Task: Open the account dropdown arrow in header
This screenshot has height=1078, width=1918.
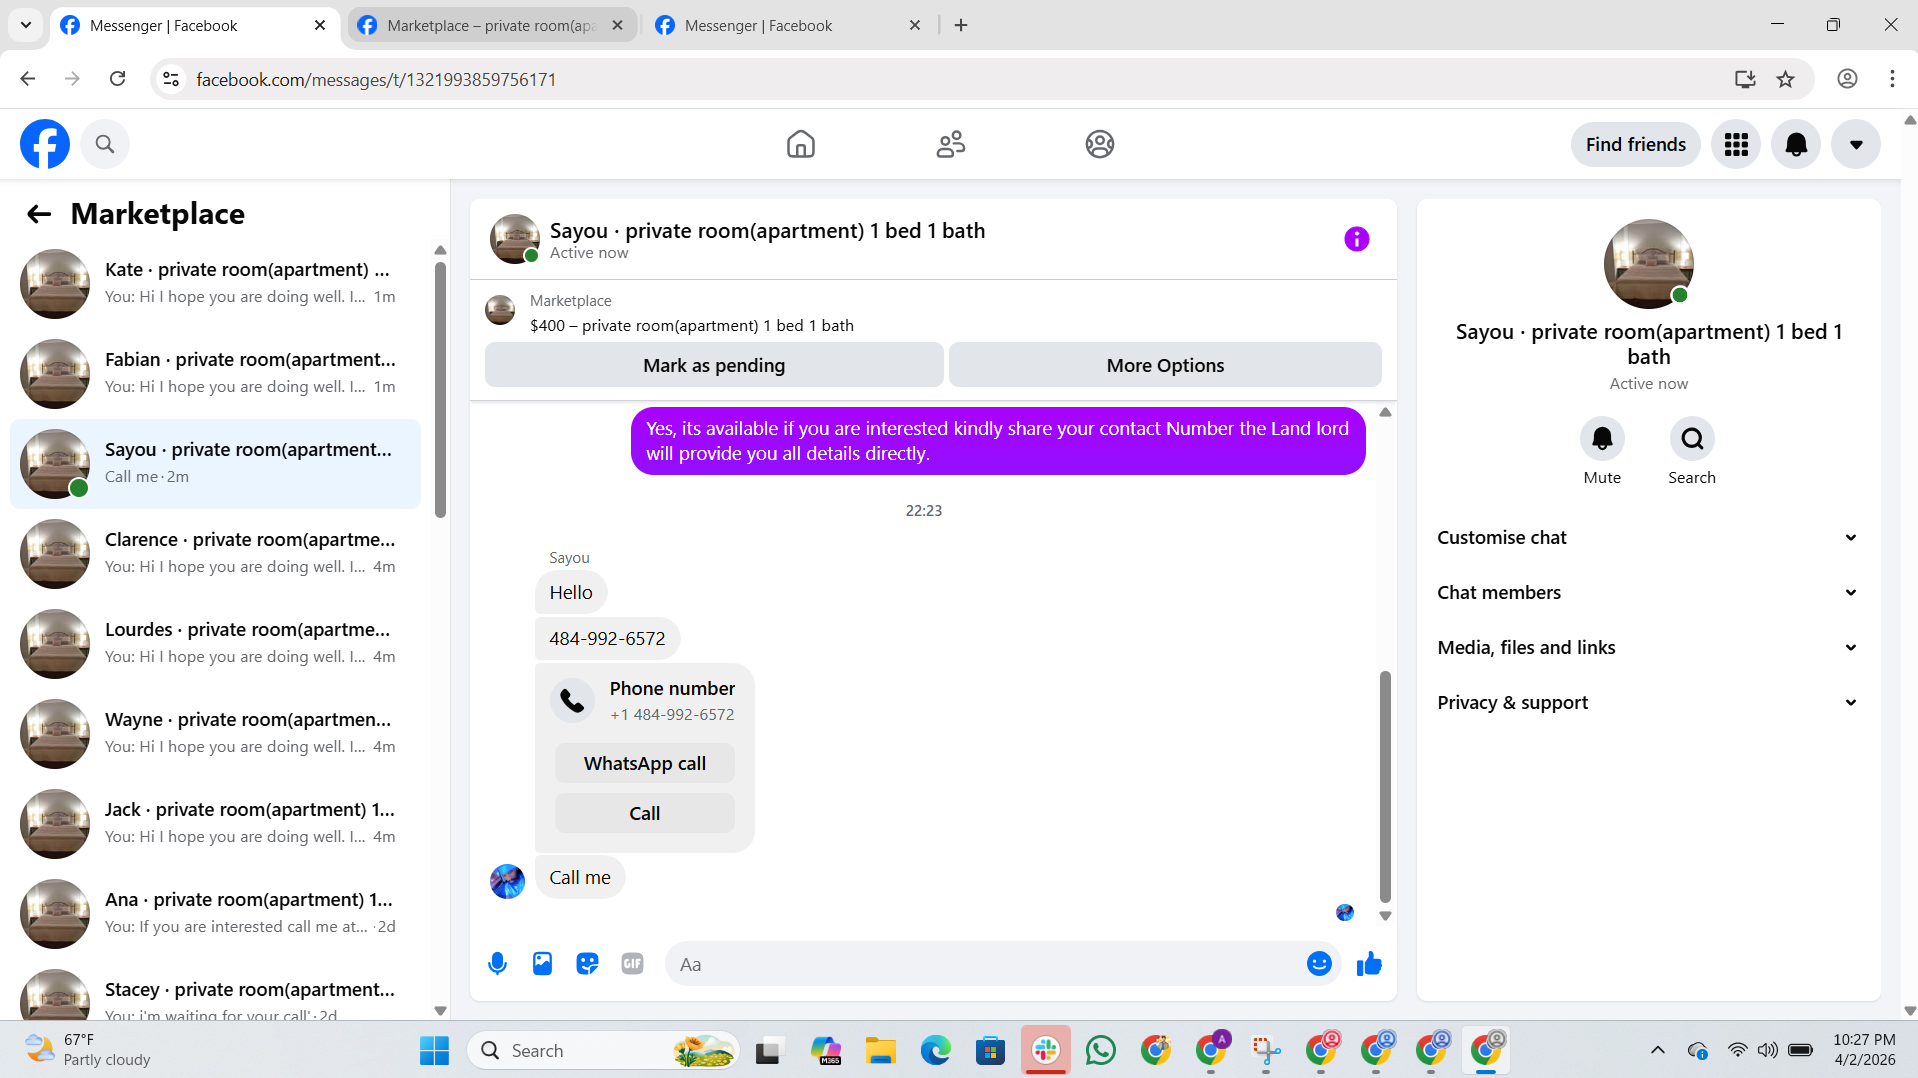Action: tap(1856, 145)
